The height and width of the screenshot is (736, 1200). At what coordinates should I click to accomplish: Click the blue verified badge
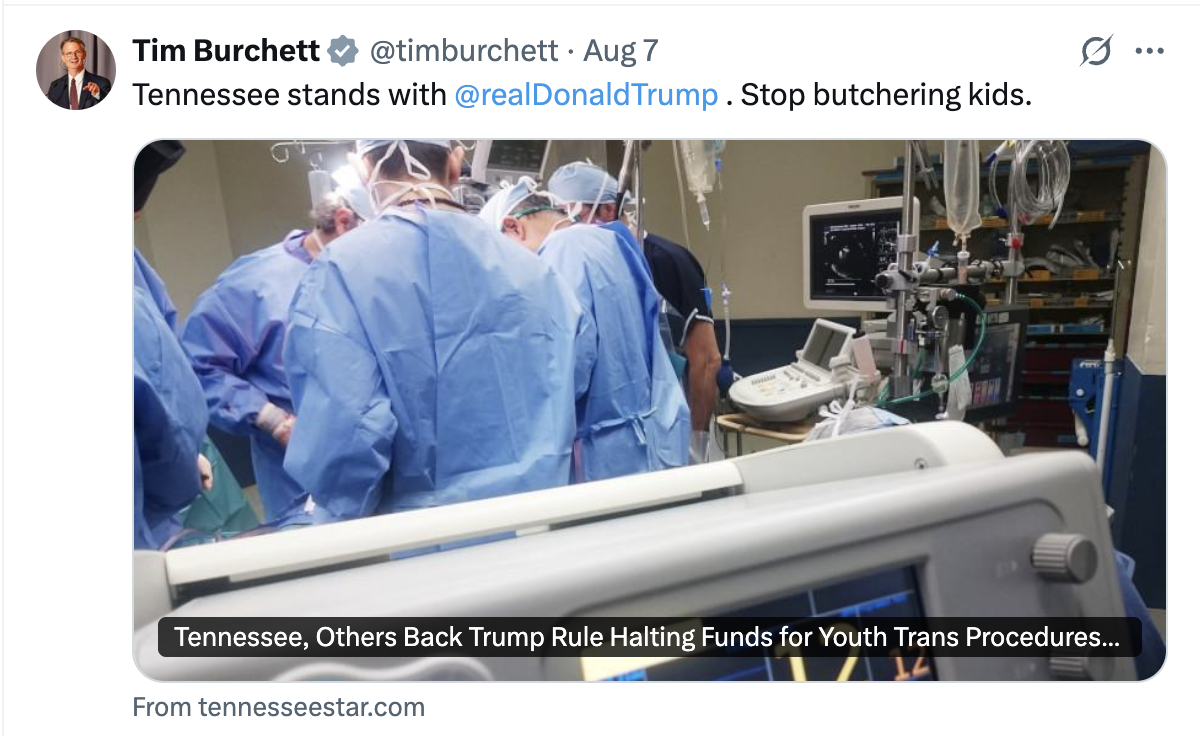[343, 50]
